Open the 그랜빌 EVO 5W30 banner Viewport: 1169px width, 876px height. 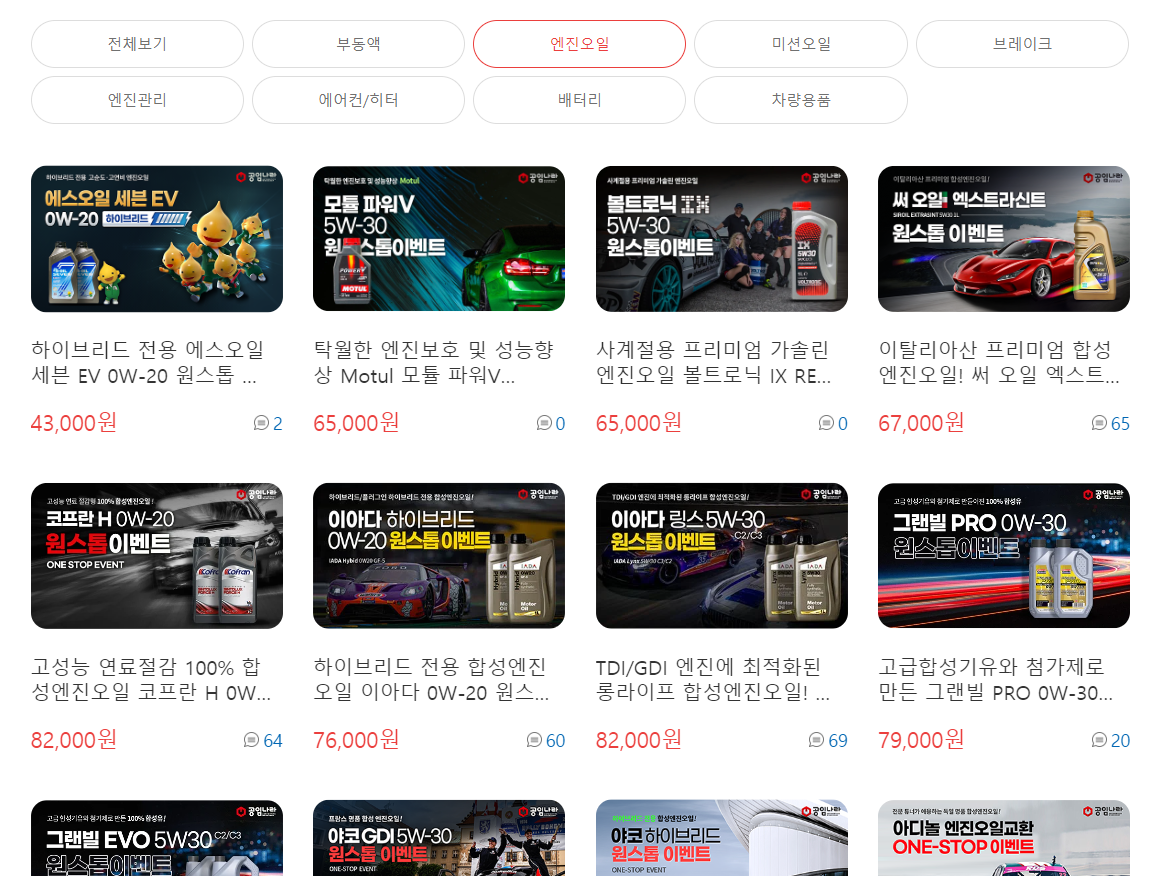(x=157, y=838)
